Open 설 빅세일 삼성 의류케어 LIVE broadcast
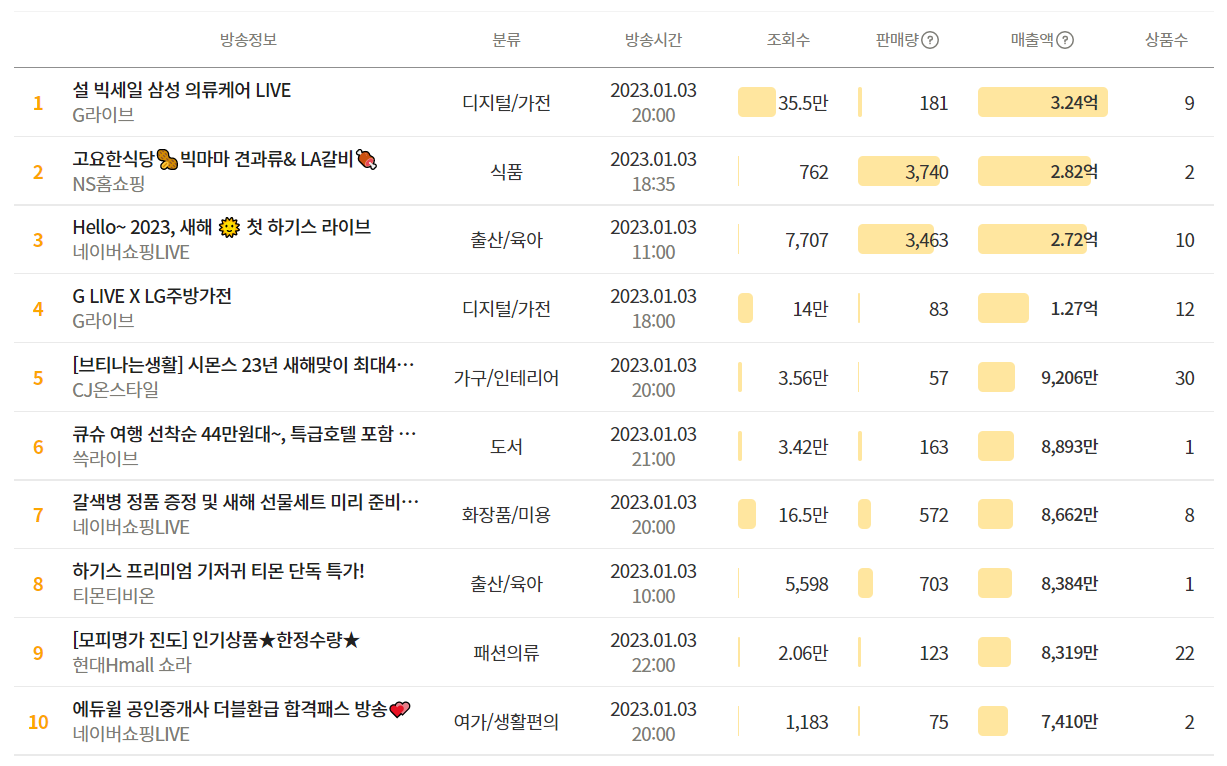 pos(182,90)
